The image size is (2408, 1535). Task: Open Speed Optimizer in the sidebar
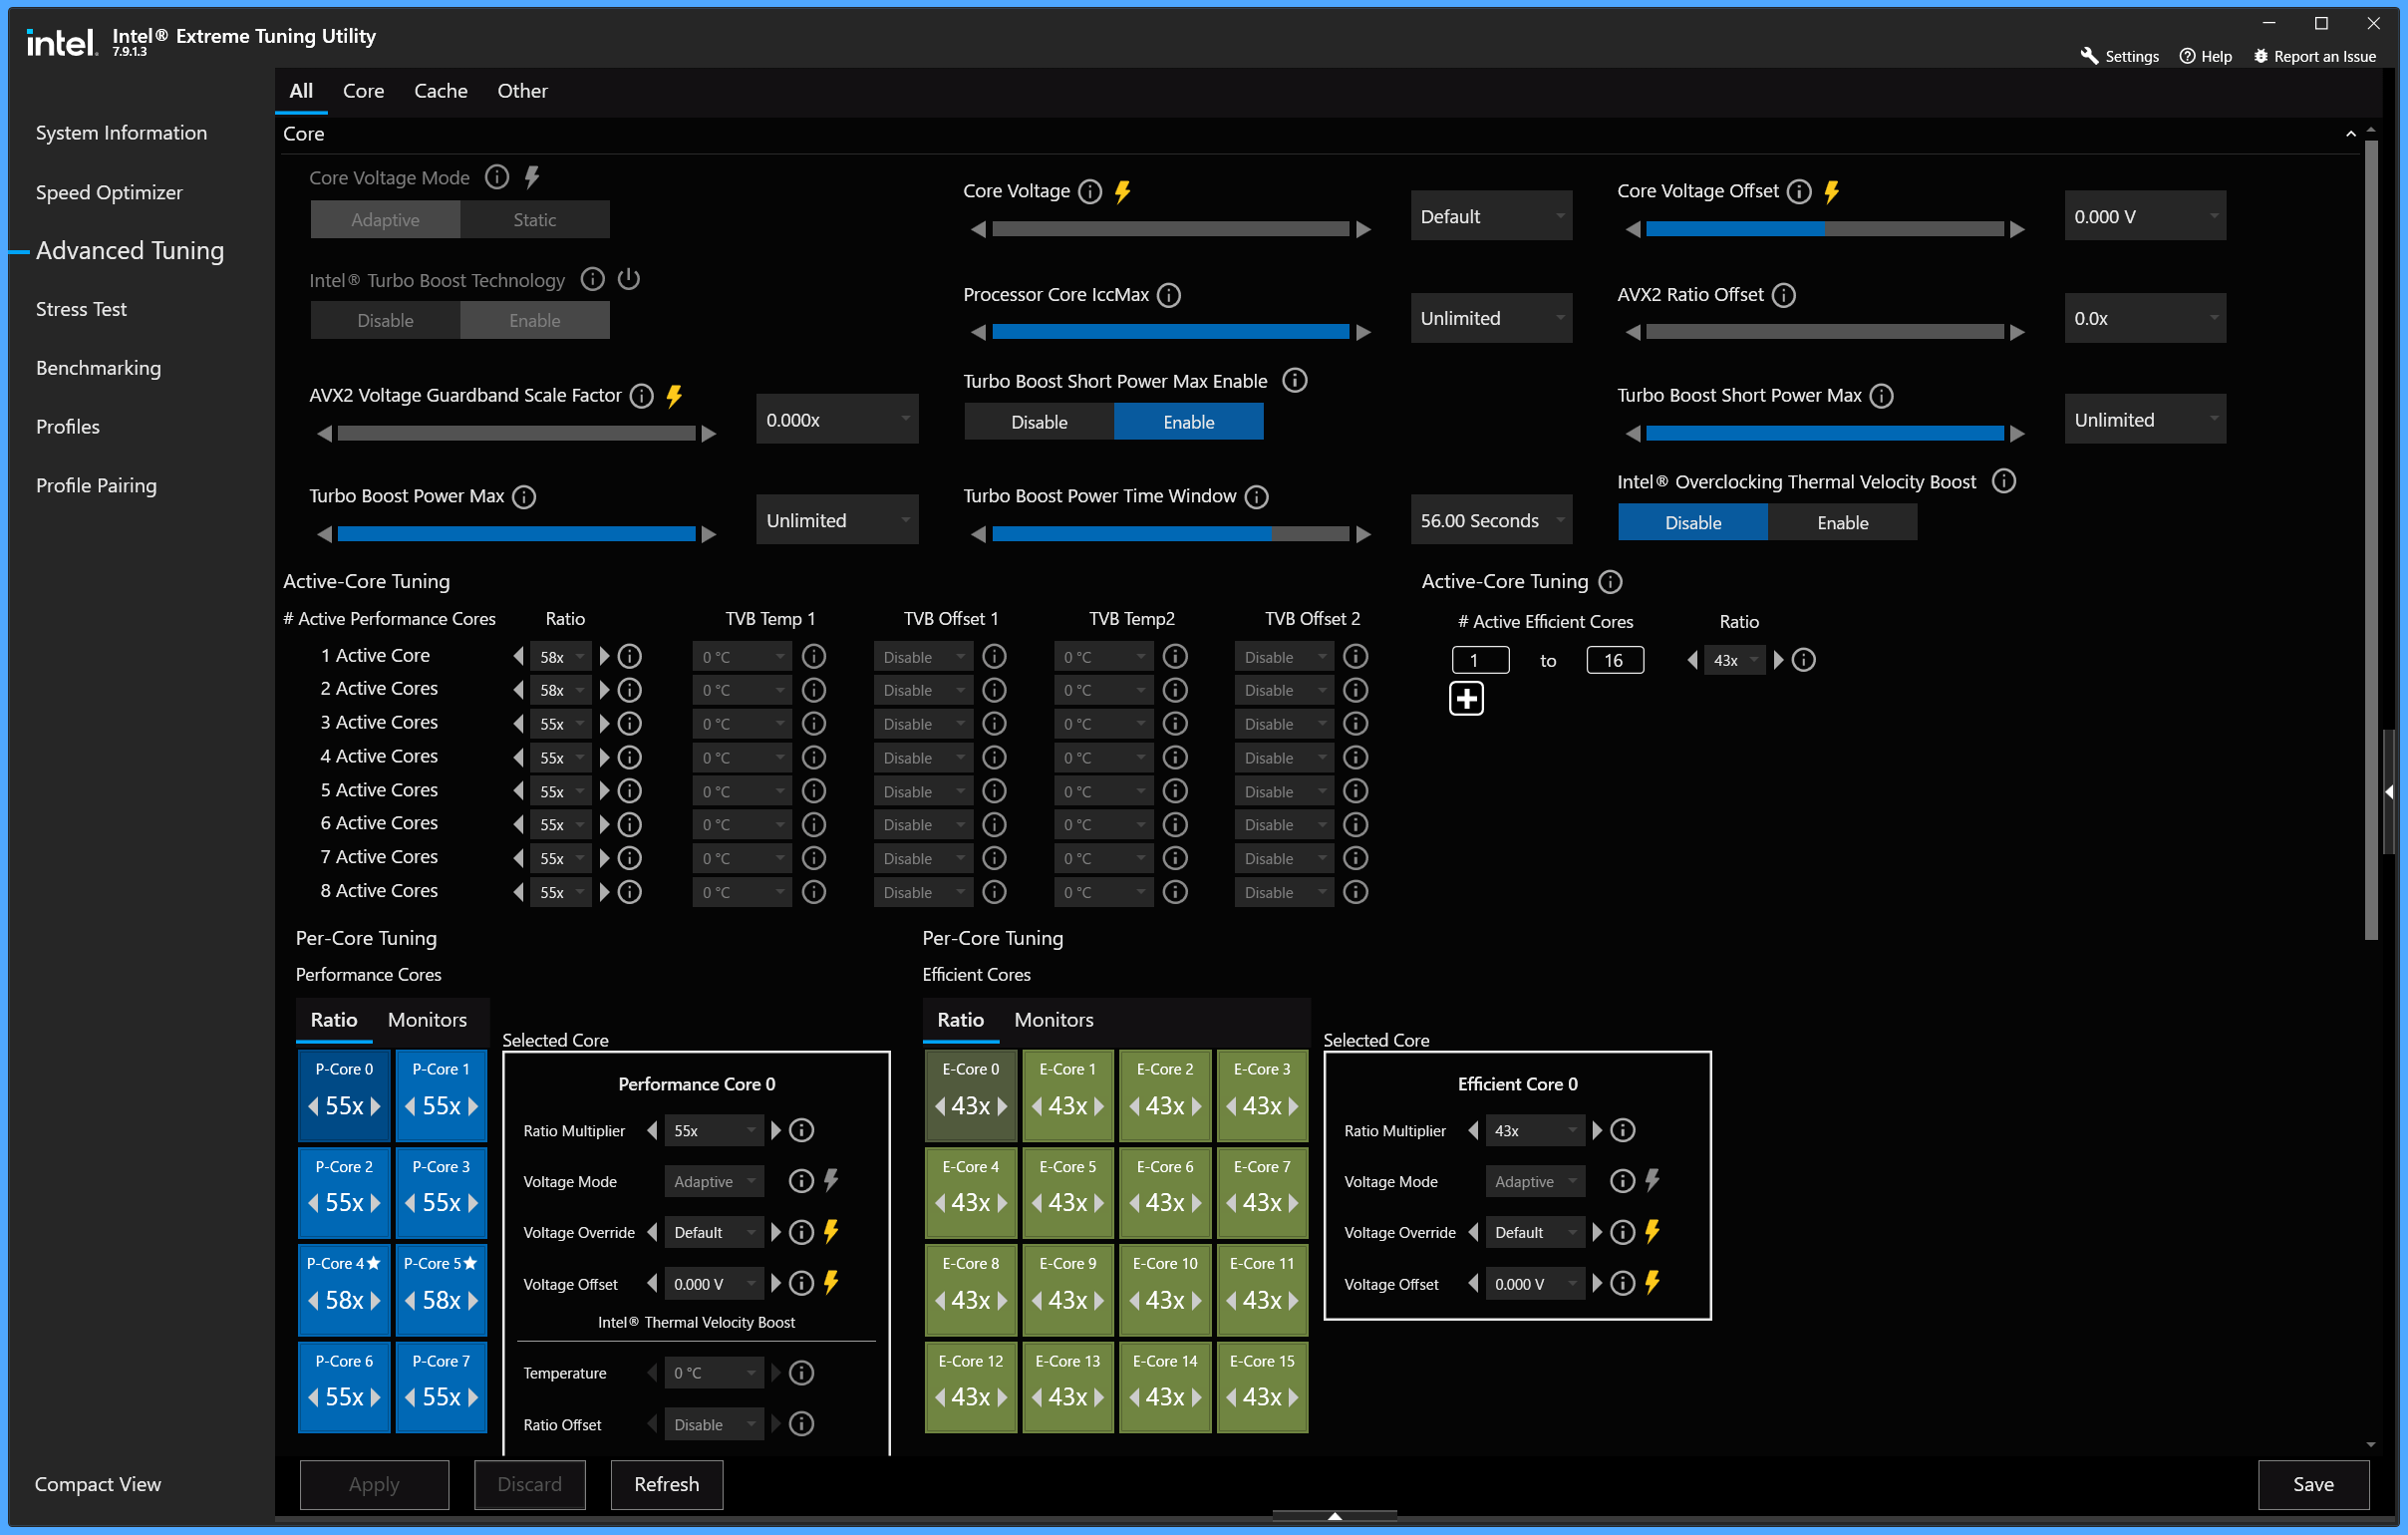click(x=109, y=192)
